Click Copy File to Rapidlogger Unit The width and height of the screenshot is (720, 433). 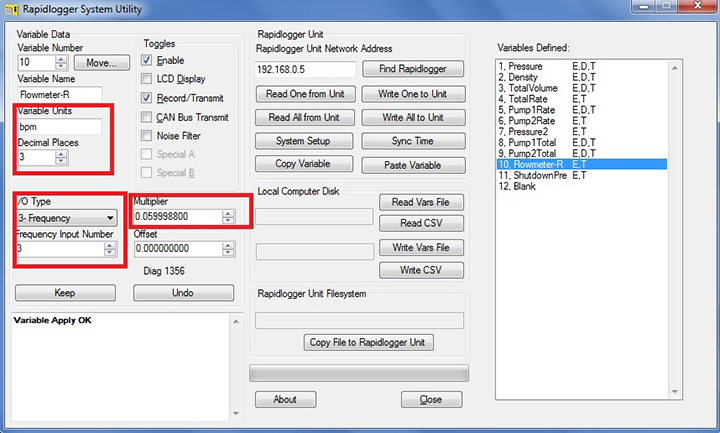click(368, 343)
